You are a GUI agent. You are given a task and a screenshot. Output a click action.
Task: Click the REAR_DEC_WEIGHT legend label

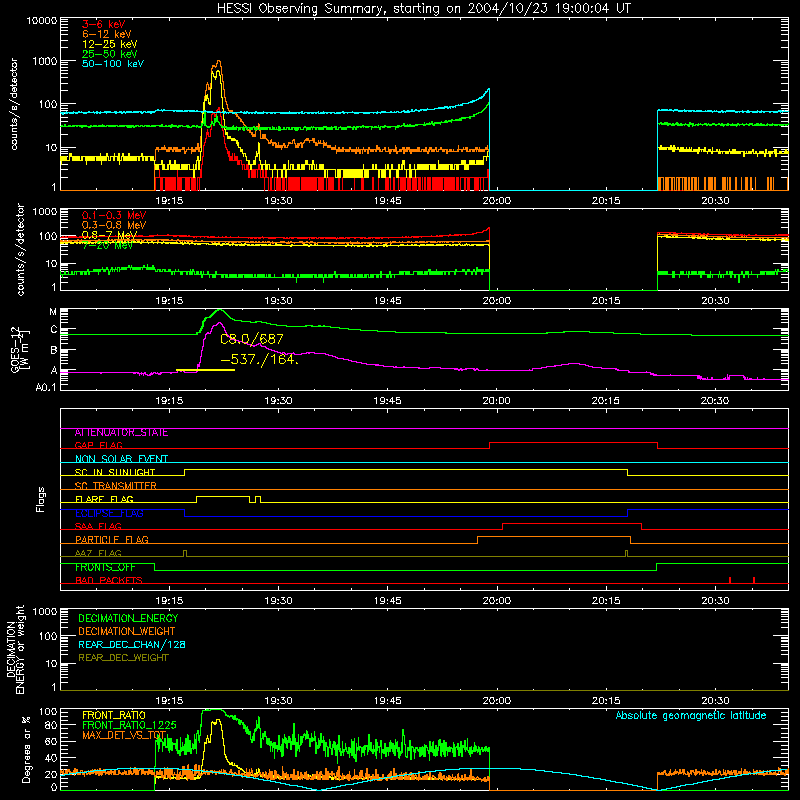(x=123, y=658)
